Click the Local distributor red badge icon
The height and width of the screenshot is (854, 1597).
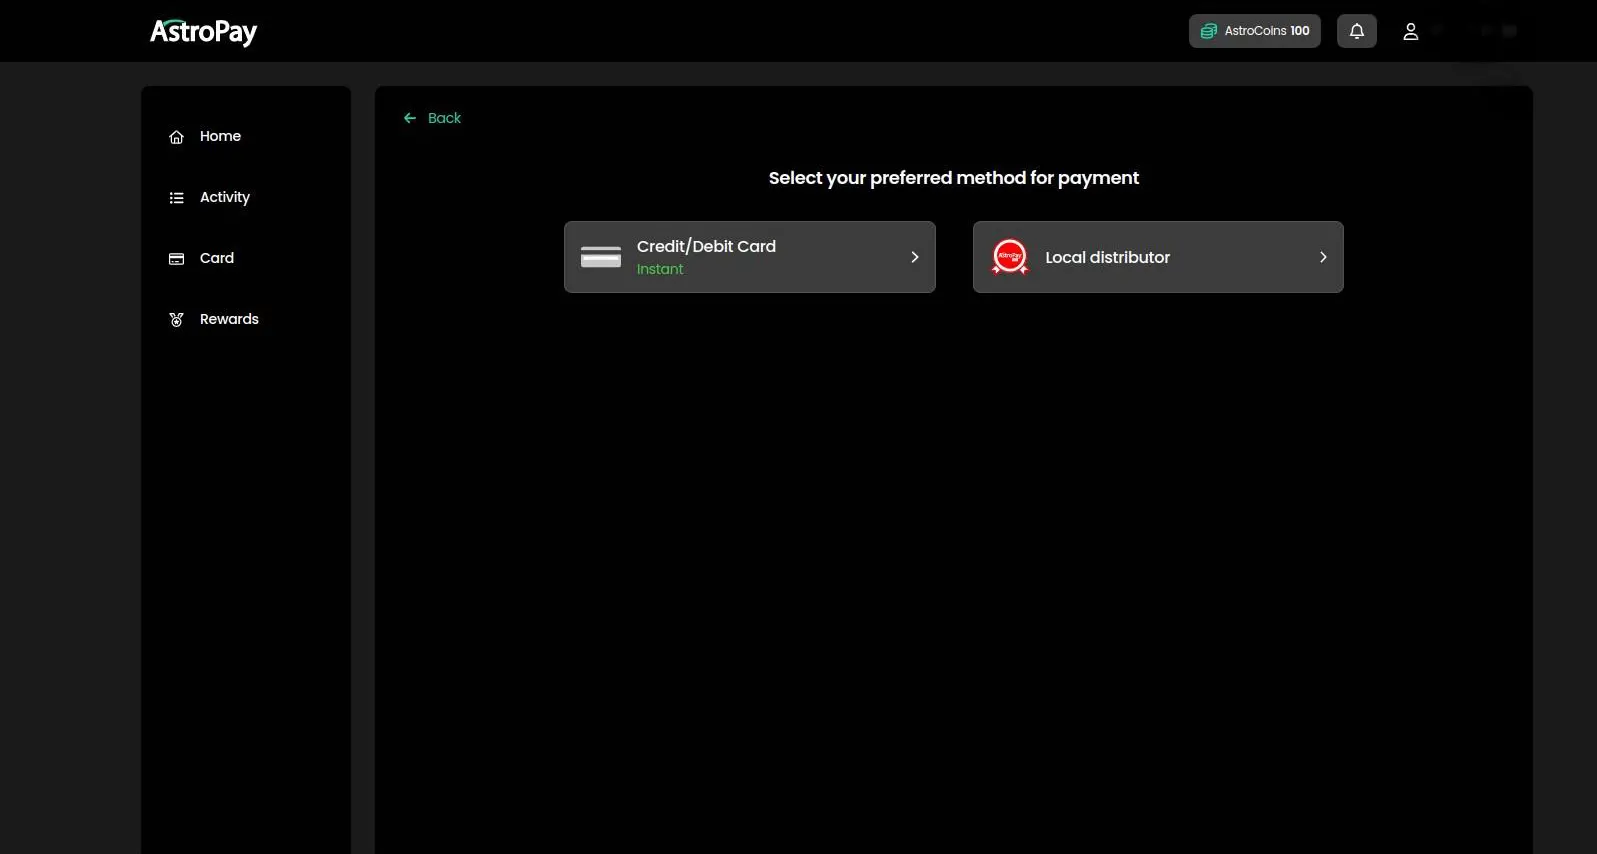1010,257
